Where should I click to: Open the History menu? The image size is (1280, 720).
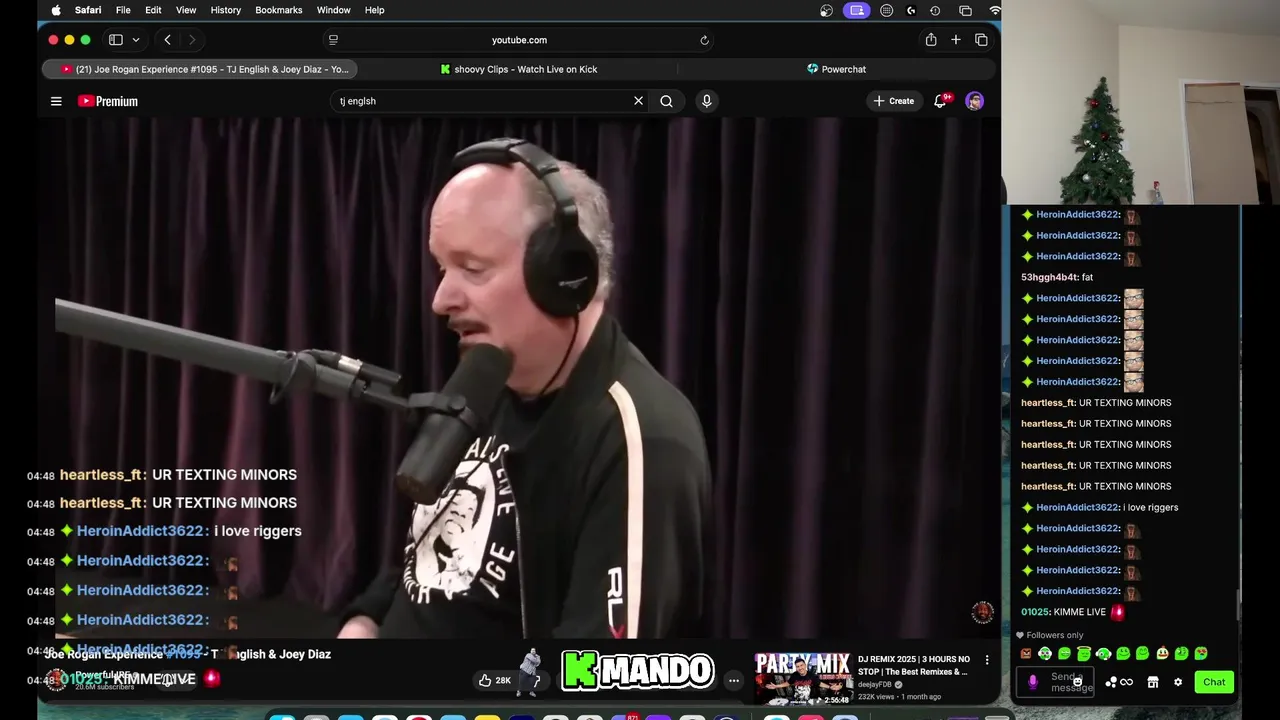tap(225, 10)
